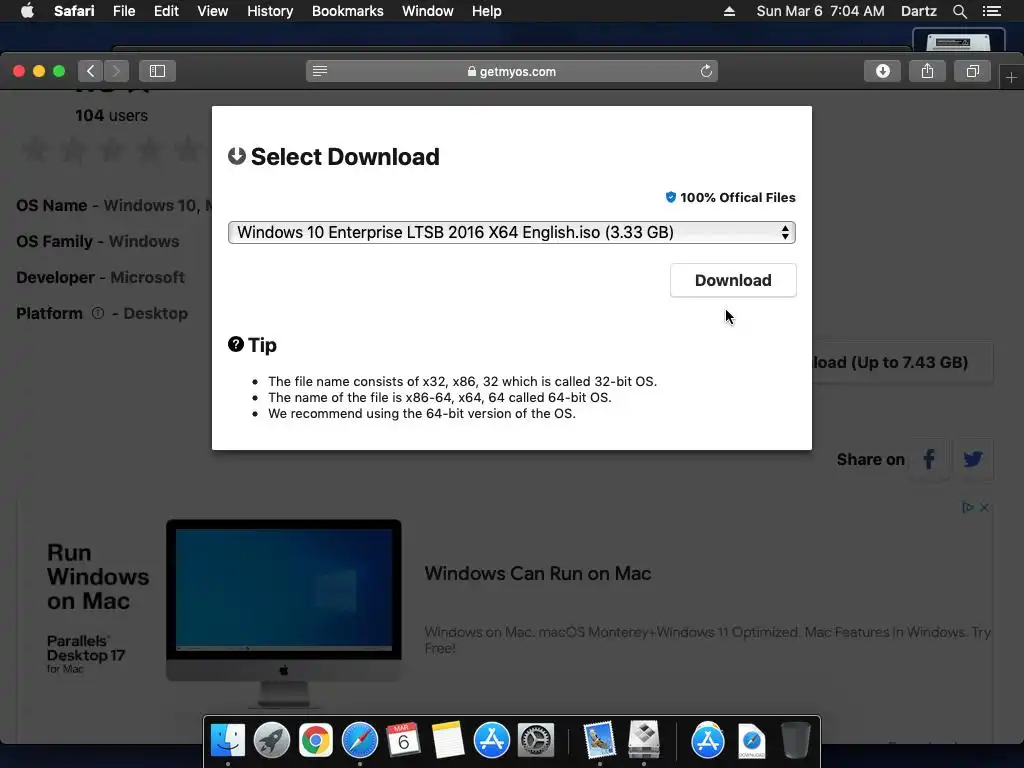Open Mail stamp icon in Dock
The height and width of the screenshot is (768, 1024).
(600, 741)
